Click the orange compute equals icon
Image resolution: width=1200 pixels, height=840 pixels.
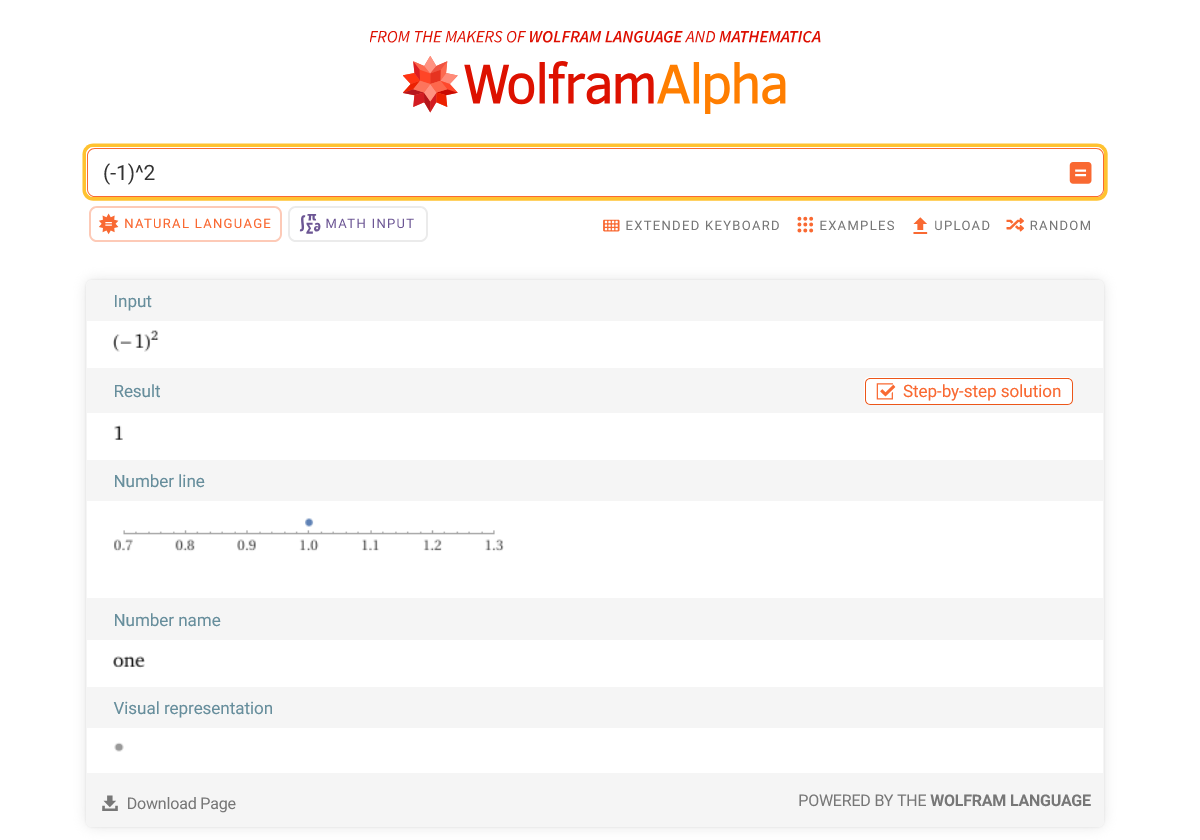(x=1080, y=173)
